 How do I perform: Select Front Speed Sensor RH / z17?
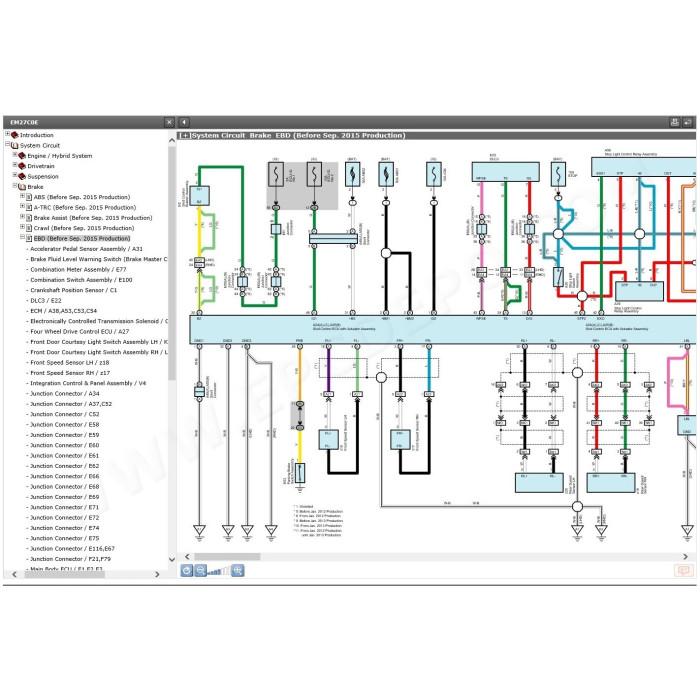pos(70,373)
